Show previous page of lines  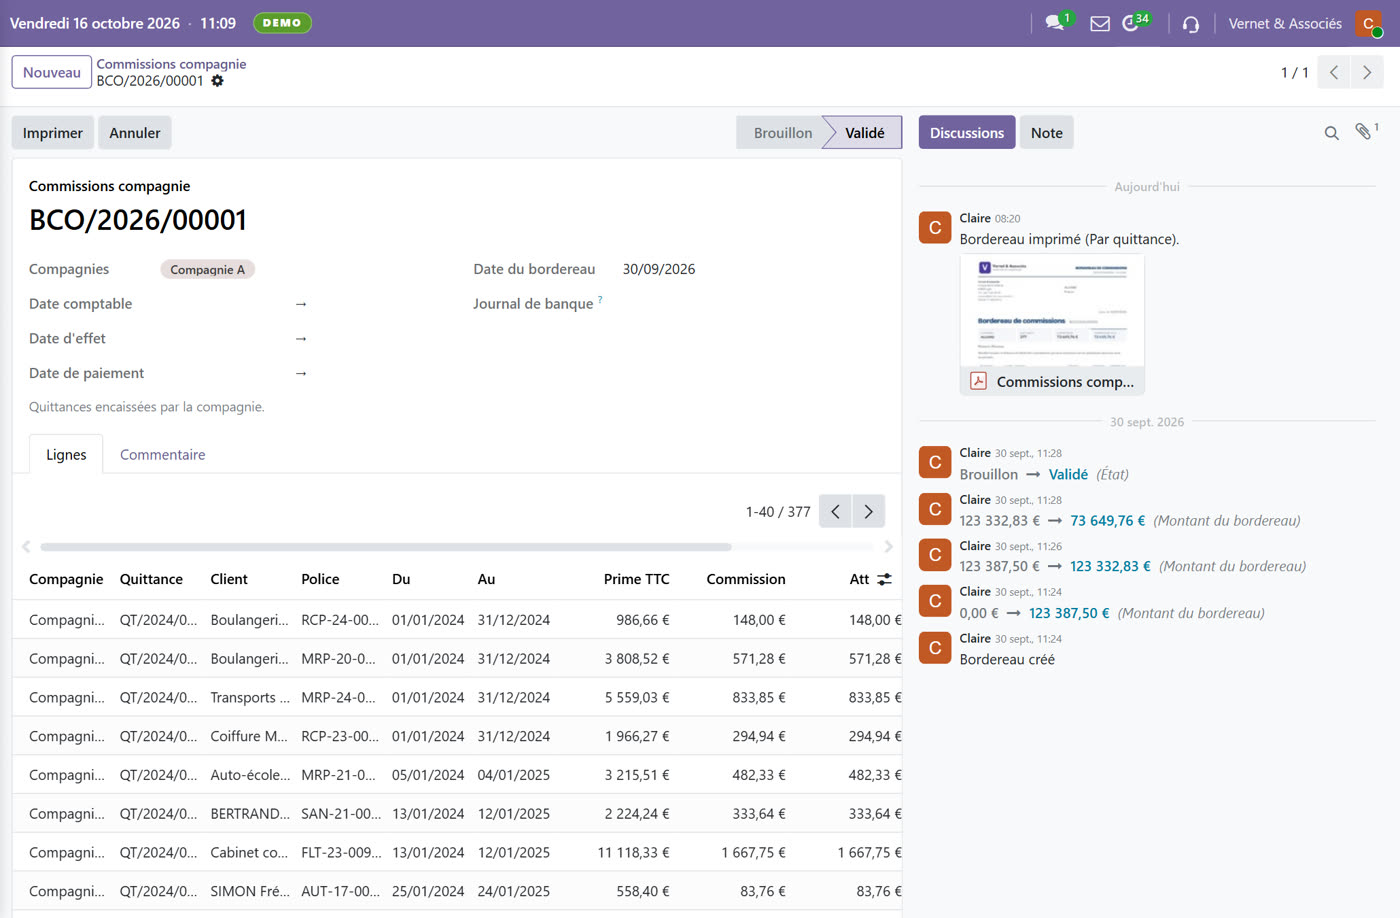[835, 511]
